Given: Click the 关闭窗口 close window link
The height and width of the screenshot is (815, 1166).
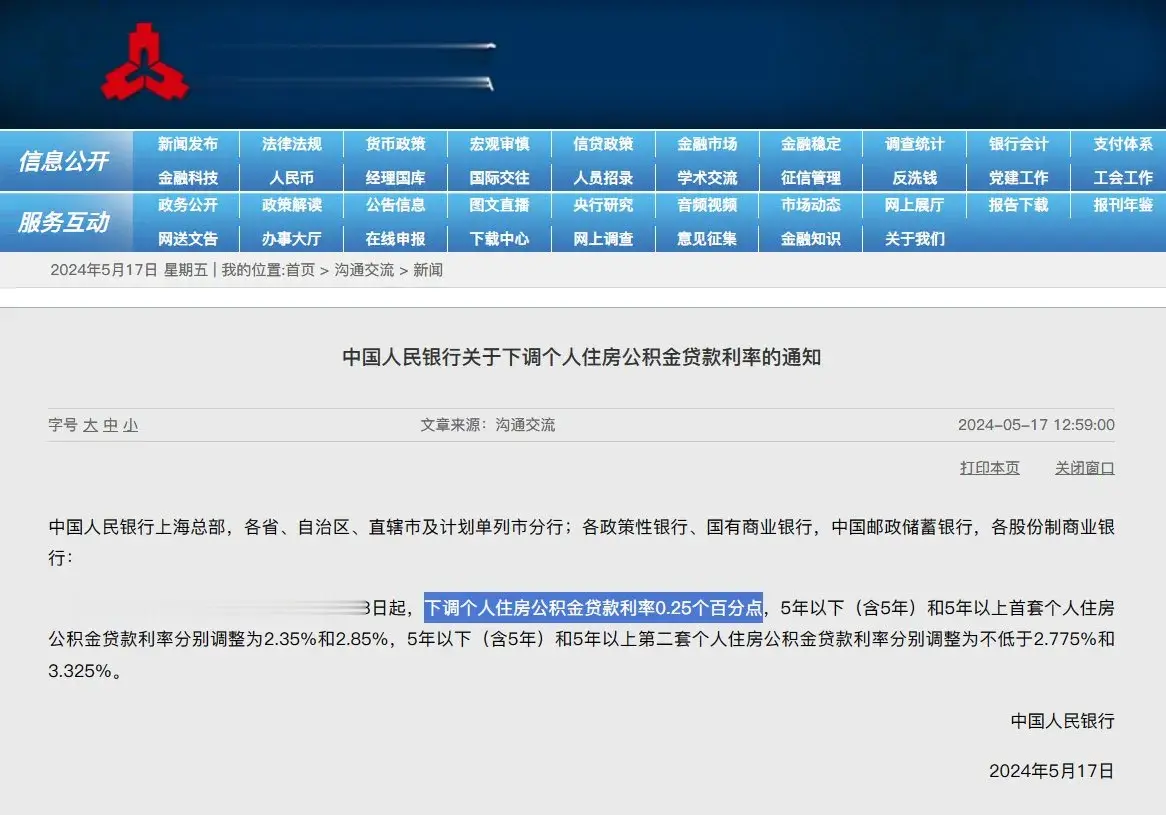Looking at the screenshot, I should (x=1084, y=468).
